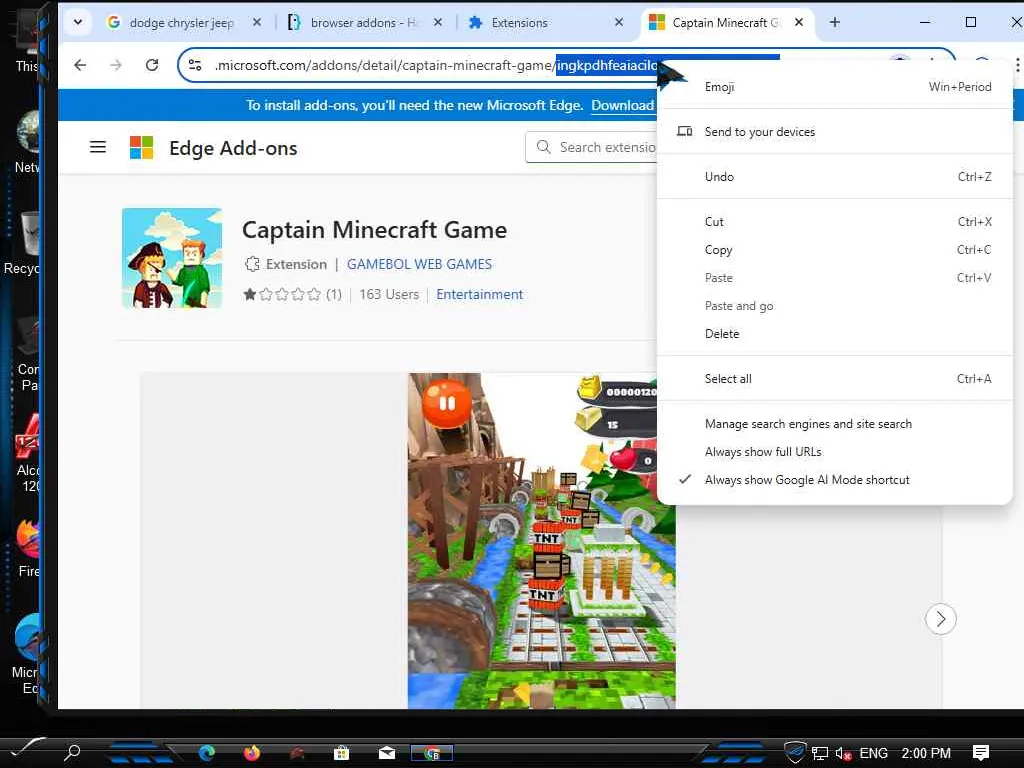Open Manage search engines and site search
This screenshot has width=1024, height=768.
835,424
